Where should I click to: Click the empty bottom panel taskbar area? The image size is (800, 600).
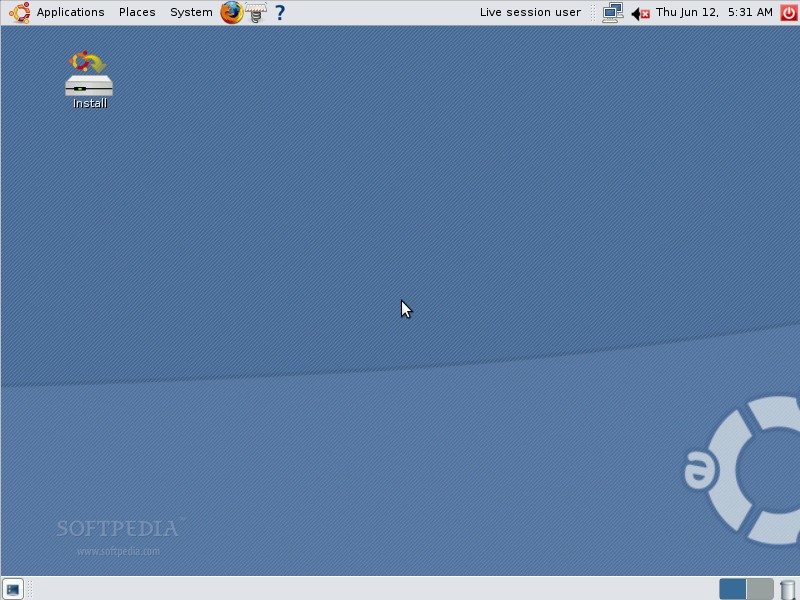[x=370, y=589]
